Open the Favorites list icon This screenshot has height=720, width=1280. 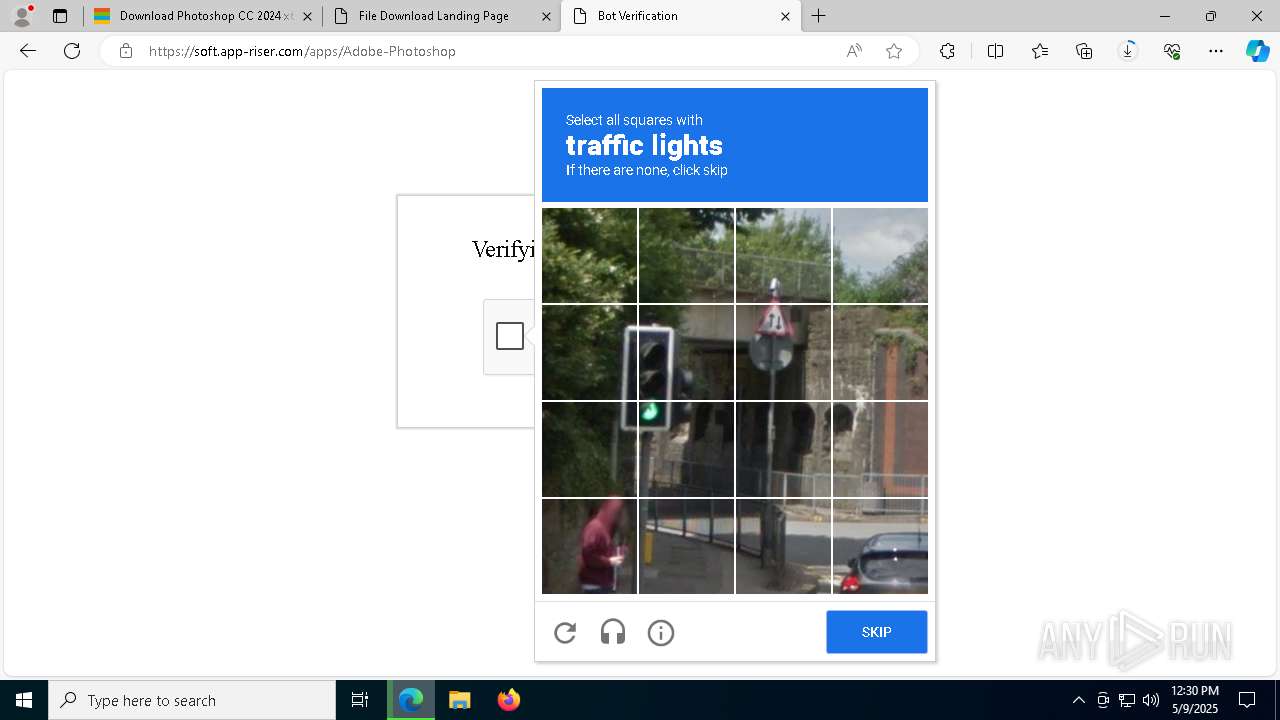(x=1040, y=51)
